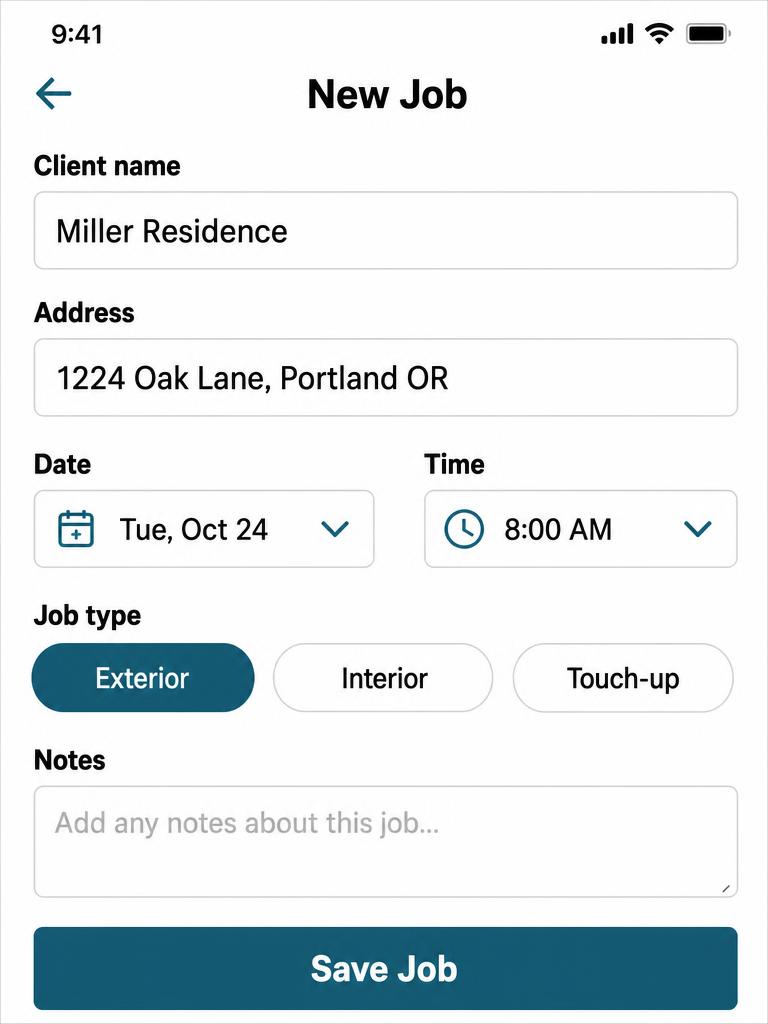The height and width of the screenshot is (1024, 768).
Task: Select the Touch-up job type
Action: coord(623,678)
